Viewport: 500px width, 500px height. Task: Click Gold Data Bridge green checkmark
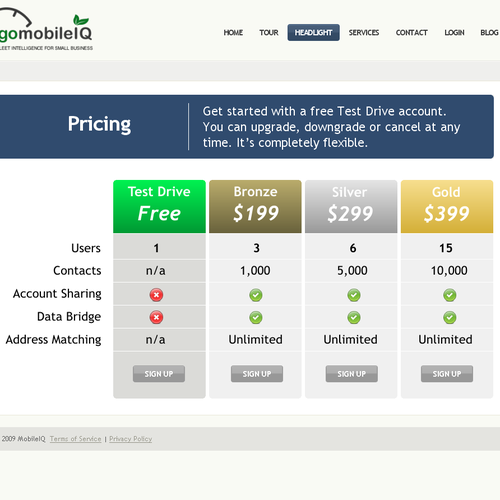[450, 317]
